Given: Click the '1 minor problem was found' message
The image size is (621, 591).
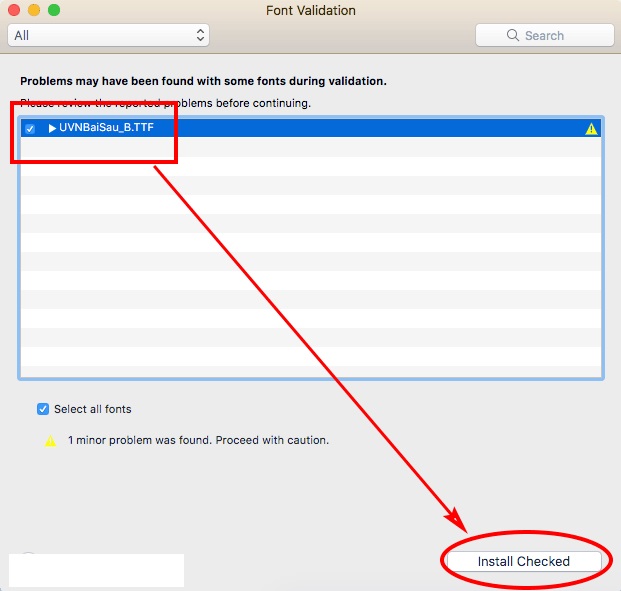Looking at the screenshot, I should [198, 440].
